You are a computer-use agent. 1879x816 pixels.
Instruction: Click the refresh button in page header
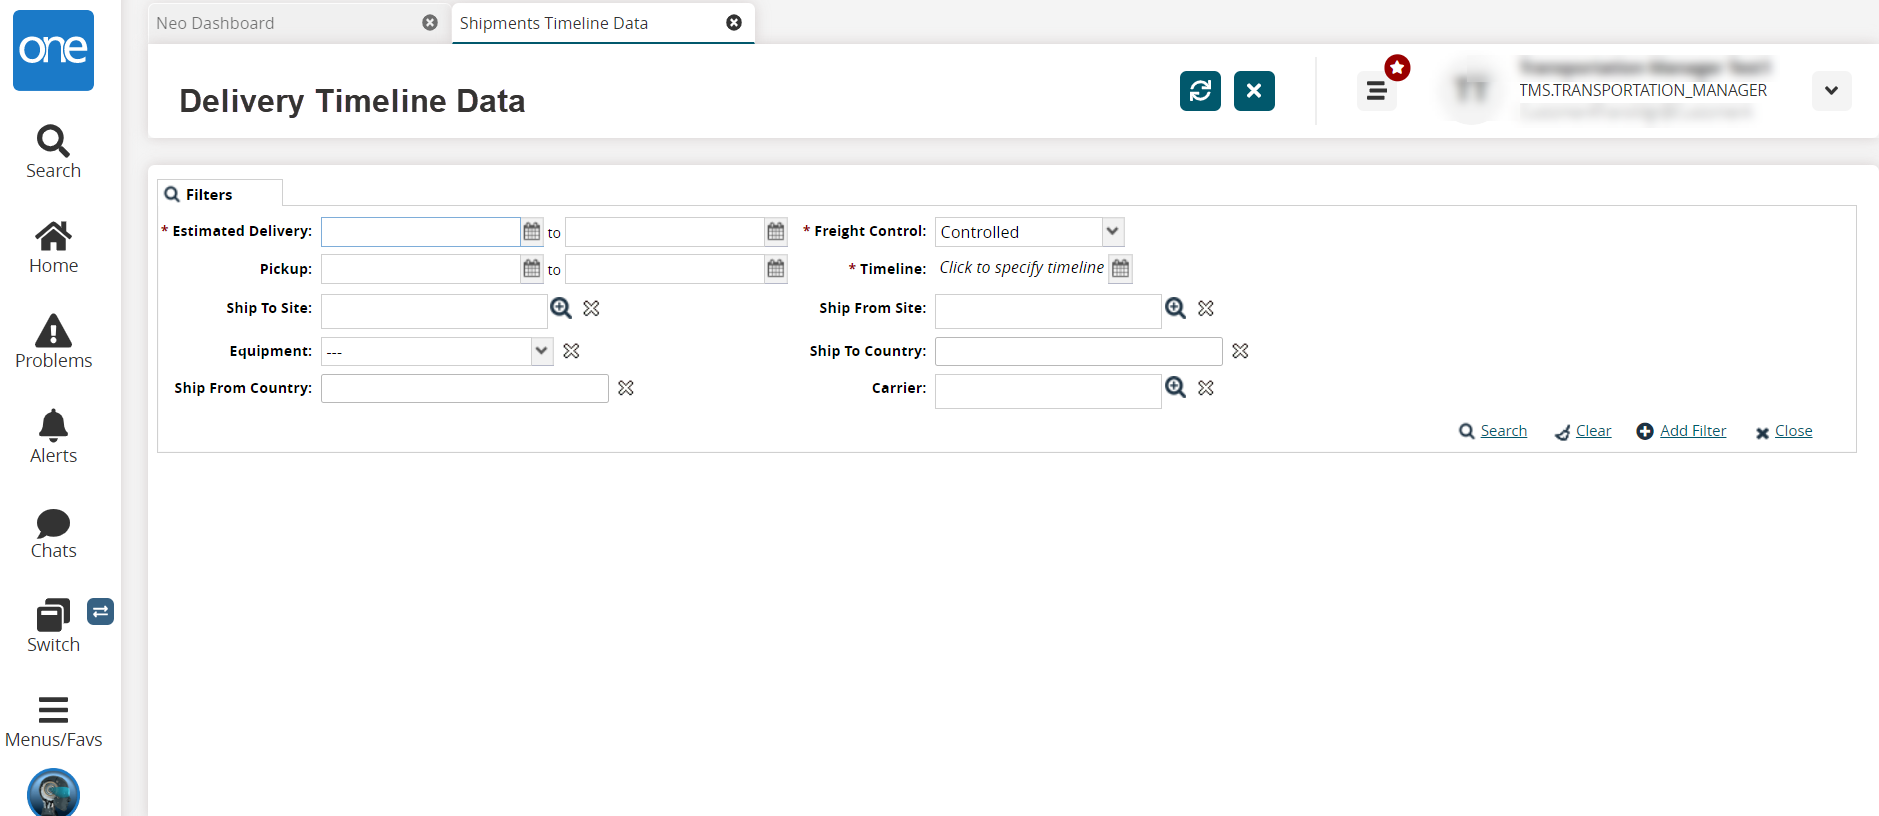coord(1200,91)
